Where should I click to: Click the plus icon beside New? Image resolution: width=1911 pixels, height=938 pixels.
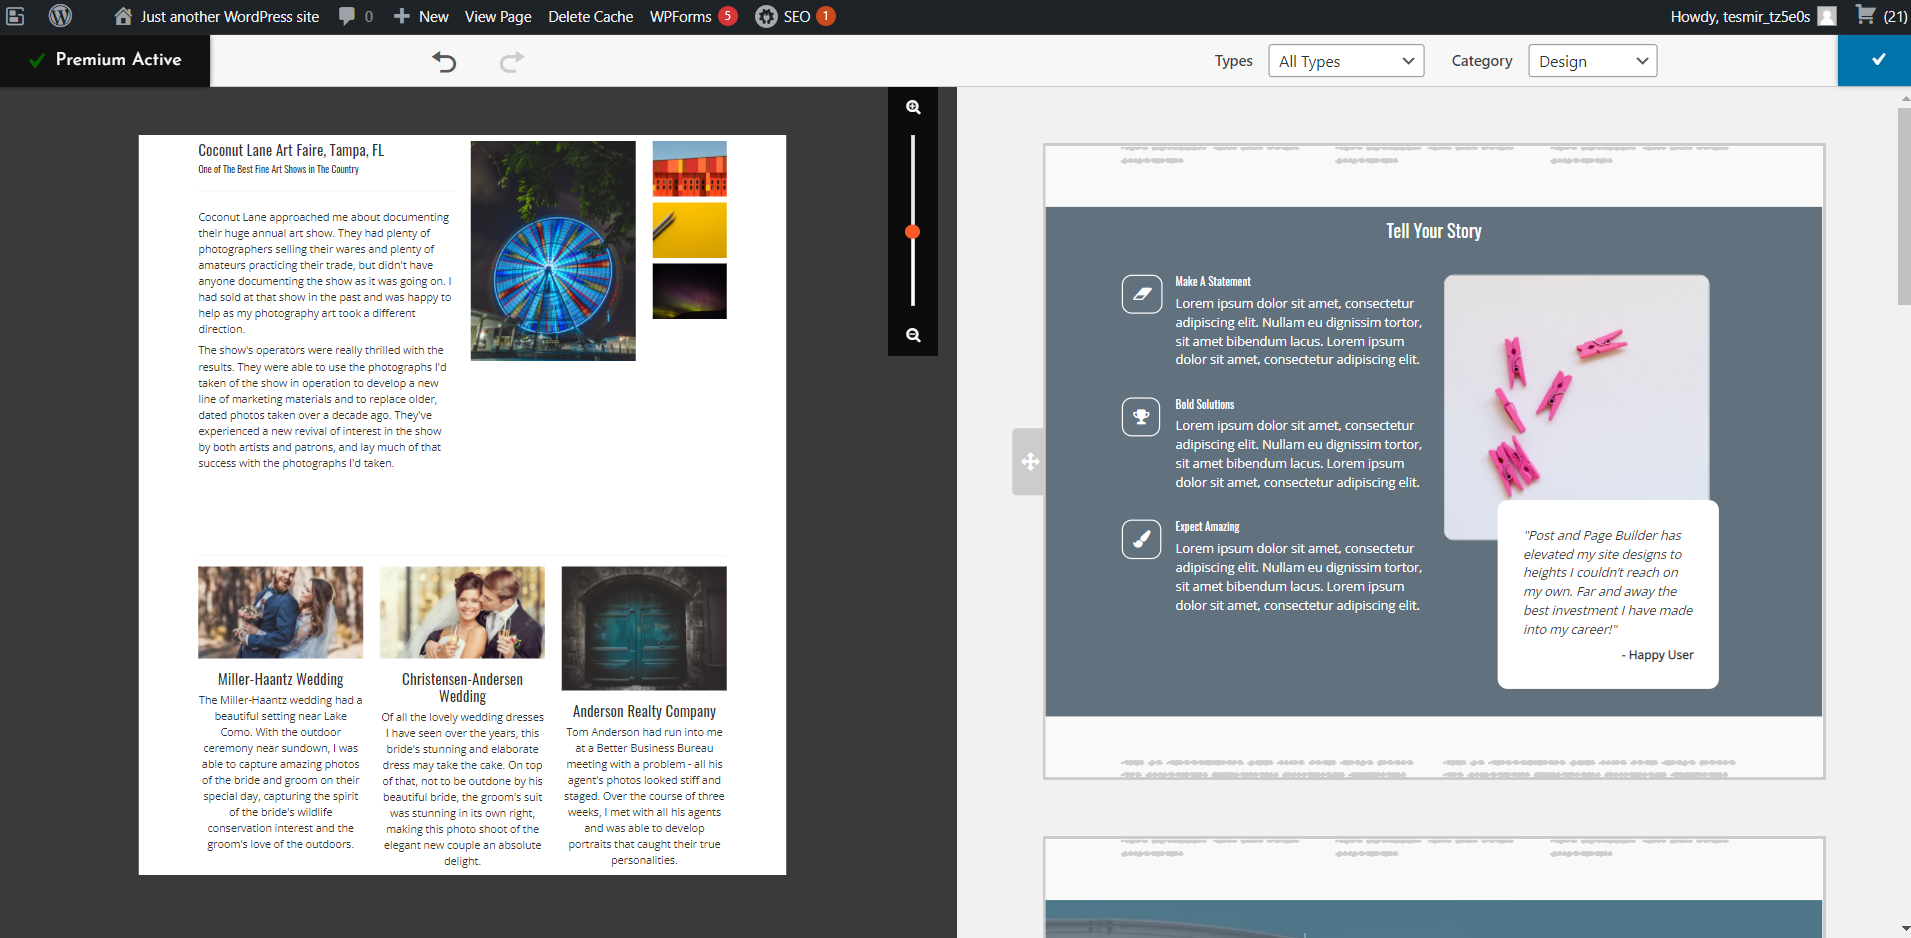point(402,16)
